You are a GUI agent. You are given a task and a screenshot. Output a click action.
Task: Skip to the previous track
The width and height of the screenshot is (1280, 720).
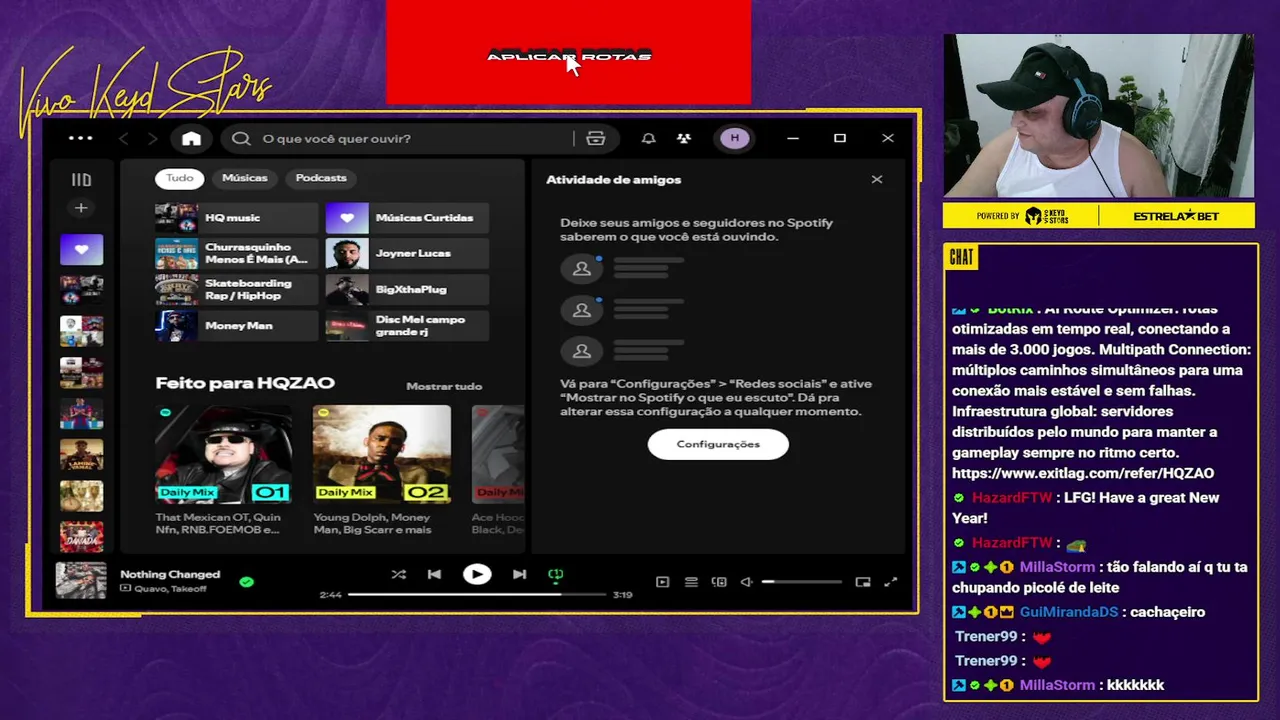[434, 575]
